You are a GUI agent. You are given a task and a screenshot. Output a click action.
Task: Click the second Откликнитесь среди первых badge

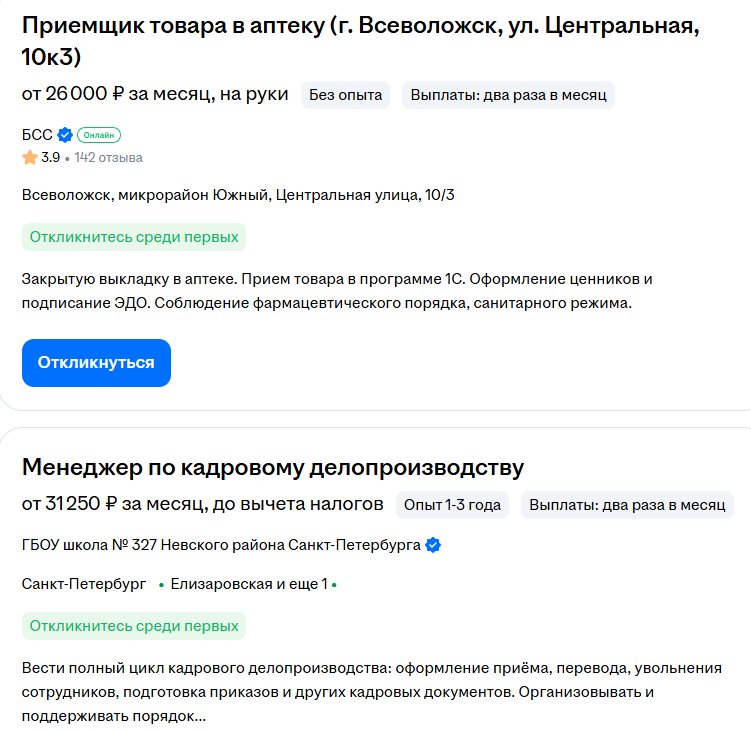pyautogui.click(x=134, y=626)
